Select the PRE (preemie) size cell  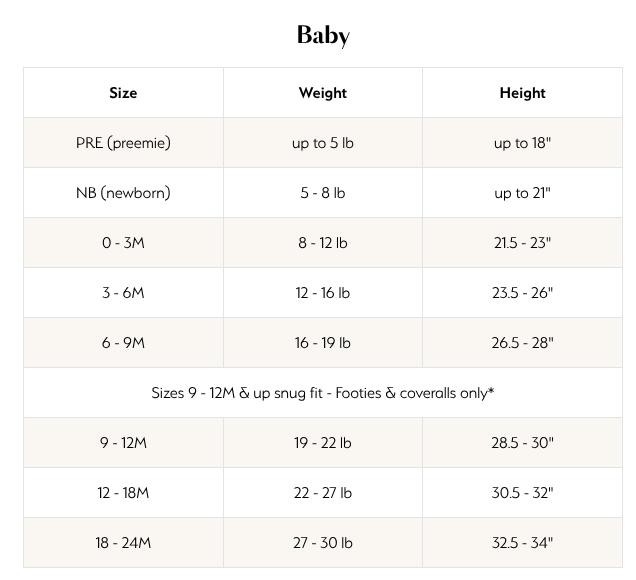click(x=123, y=143)
